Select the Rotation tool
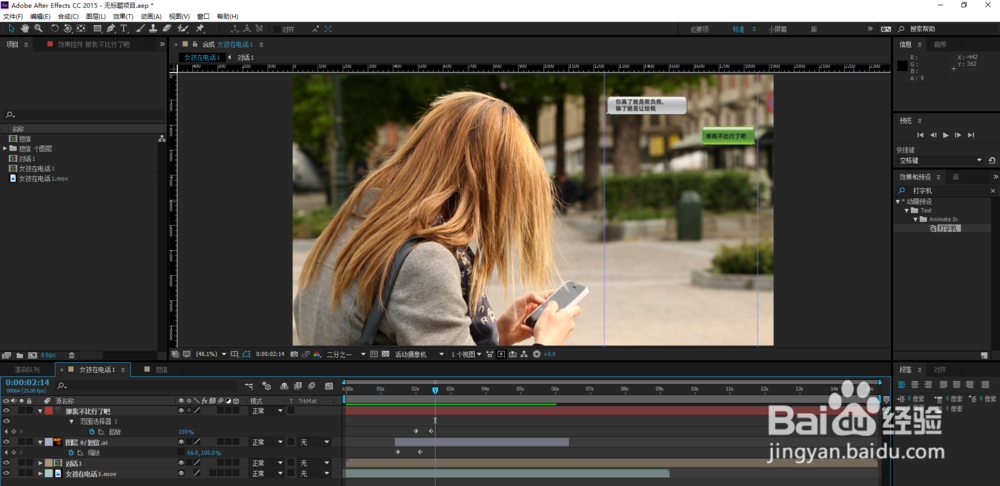 tap(54, 29)
